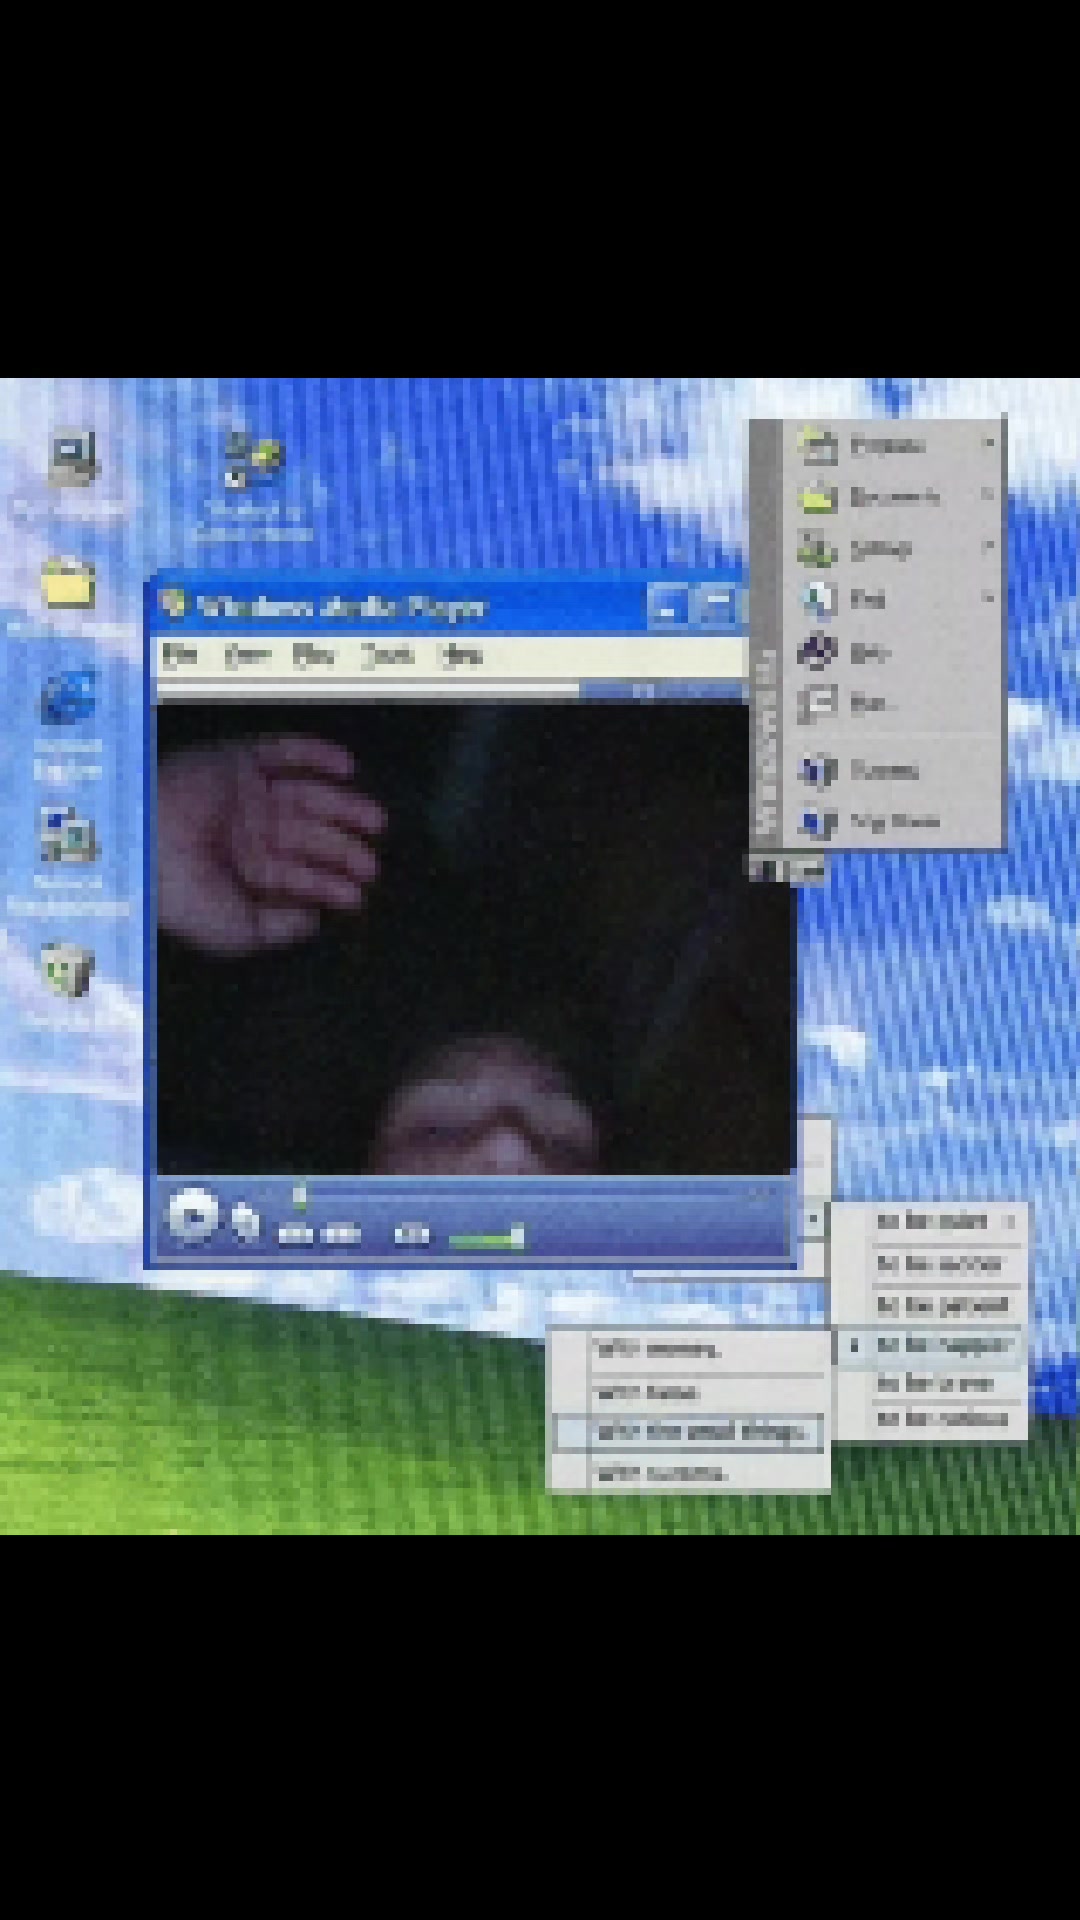
Task: Expand the Documents submenu arrow
Action: point(988,494)
